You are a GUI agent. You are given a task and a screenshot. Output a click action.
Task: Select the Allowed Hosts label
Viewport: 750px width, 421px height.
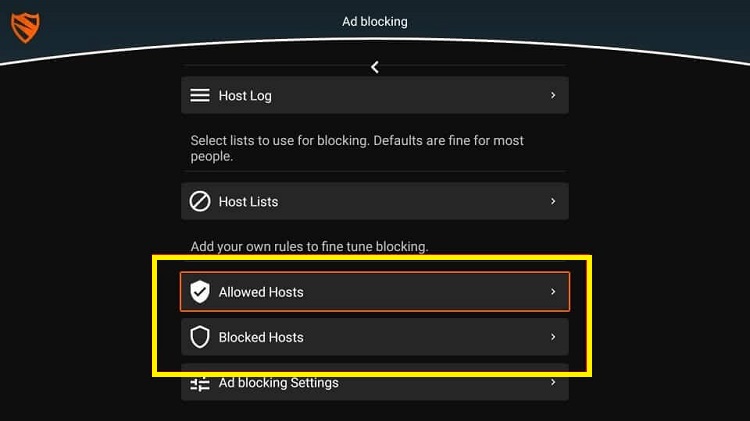point(261,292)
